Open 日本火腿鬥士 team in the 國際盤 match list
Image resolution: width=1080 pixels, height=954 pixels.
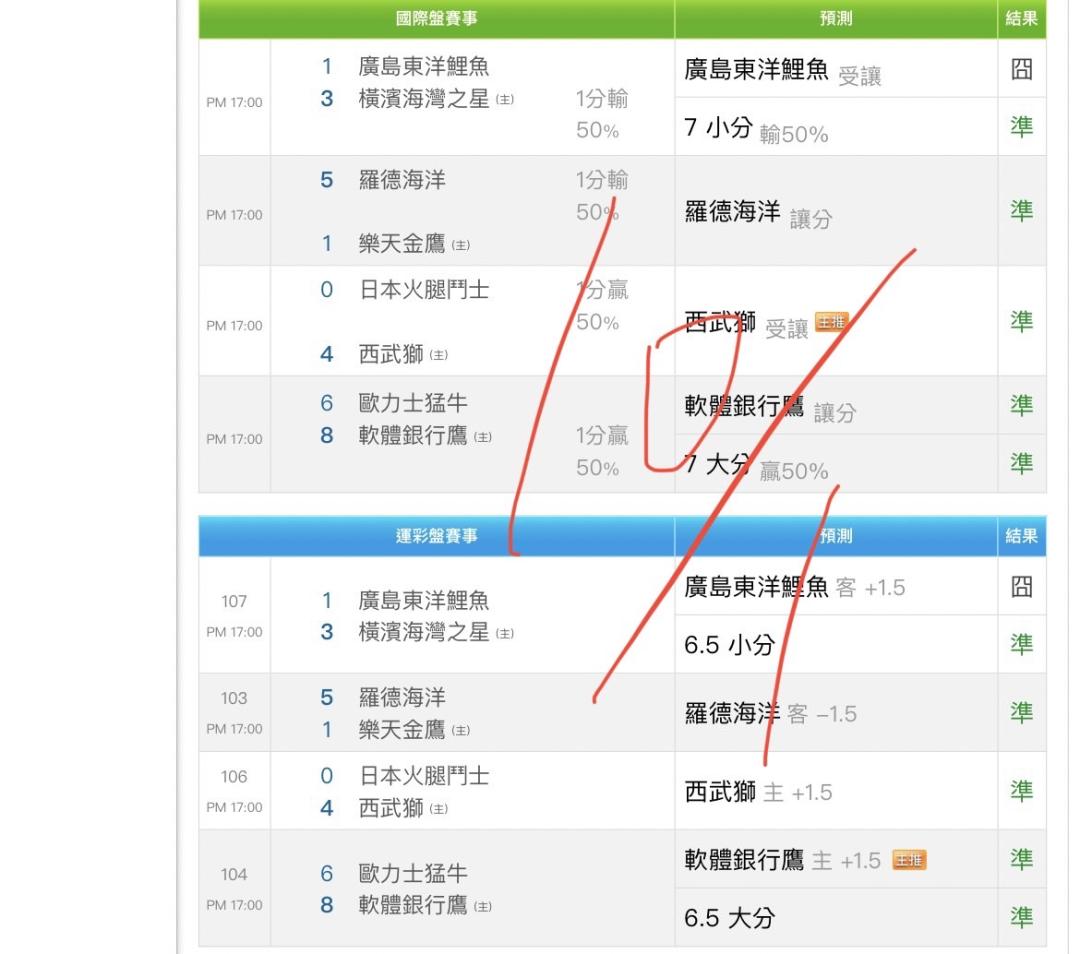pyautogui.click(x=424, y=290)
